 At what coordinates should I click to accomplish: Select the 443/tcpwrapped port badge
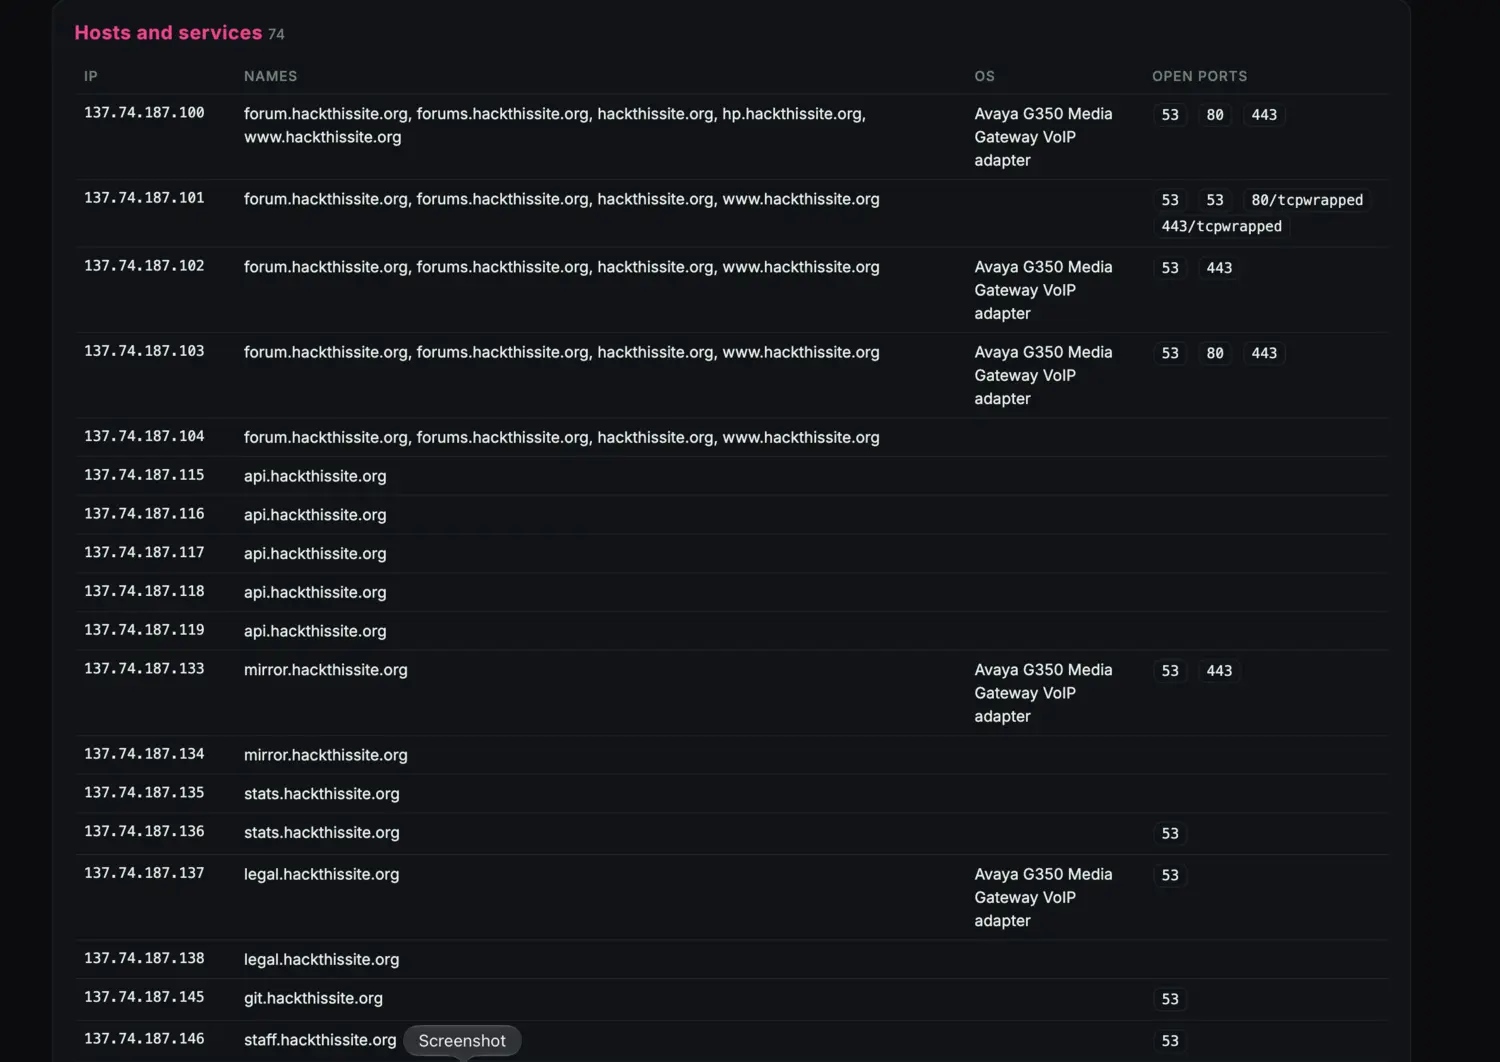[1221, 226]
